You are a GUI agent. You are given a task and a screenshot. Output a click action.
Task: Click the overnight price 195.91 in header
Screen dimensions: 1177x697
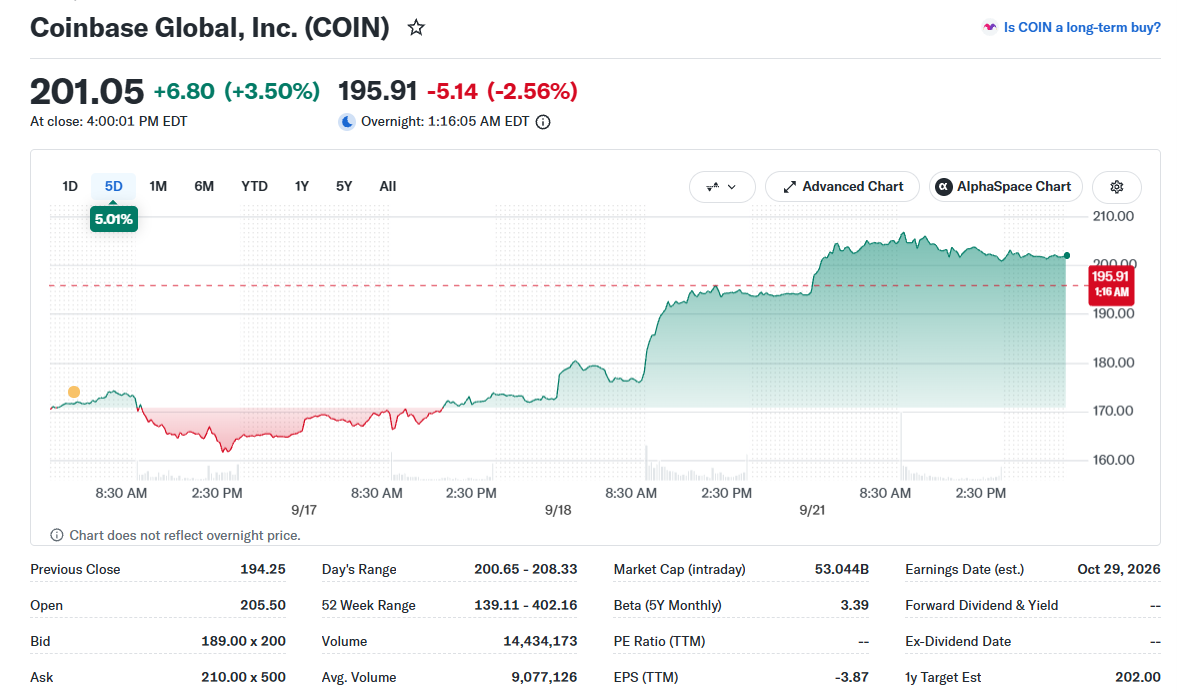pos(378,91)
